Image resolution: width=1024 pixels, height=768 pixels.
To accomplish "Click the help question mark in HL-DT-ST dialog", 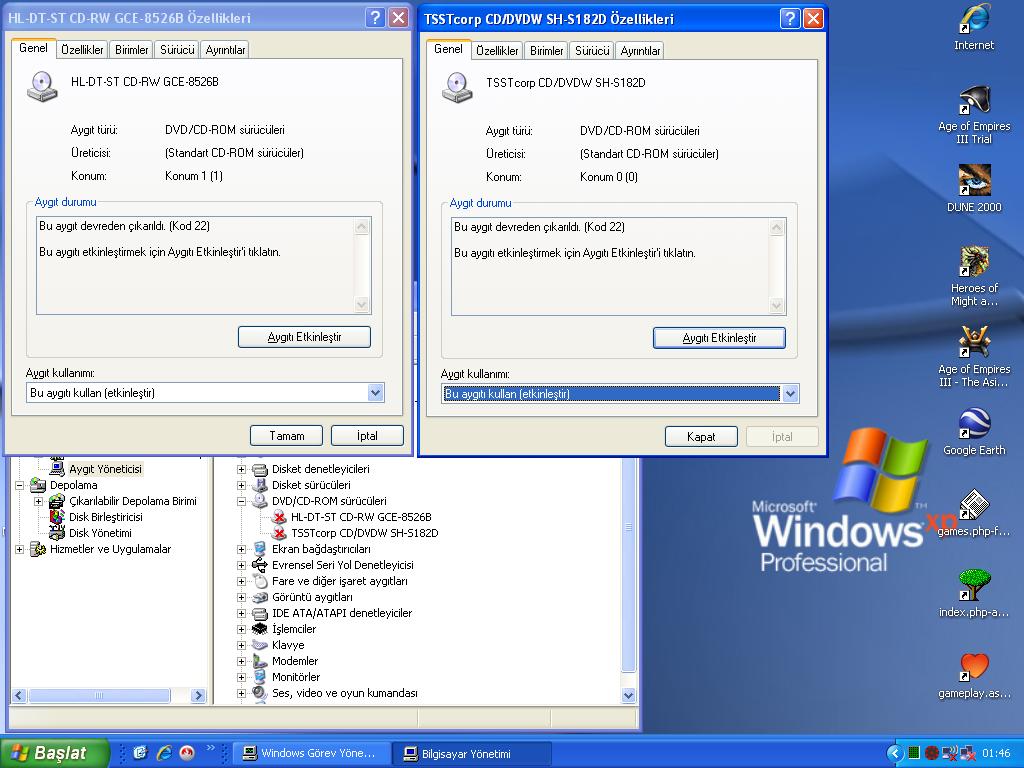I will 375,18.
